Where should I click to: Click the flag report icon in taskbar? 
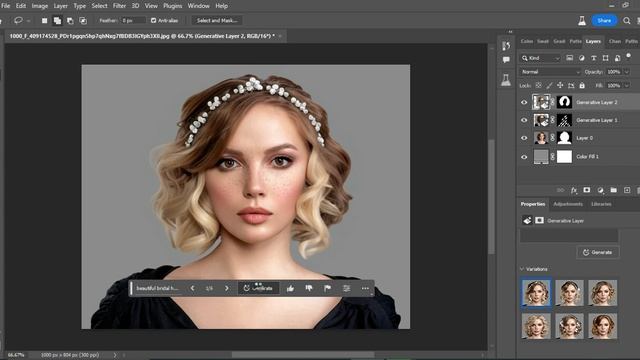[327, 288]
